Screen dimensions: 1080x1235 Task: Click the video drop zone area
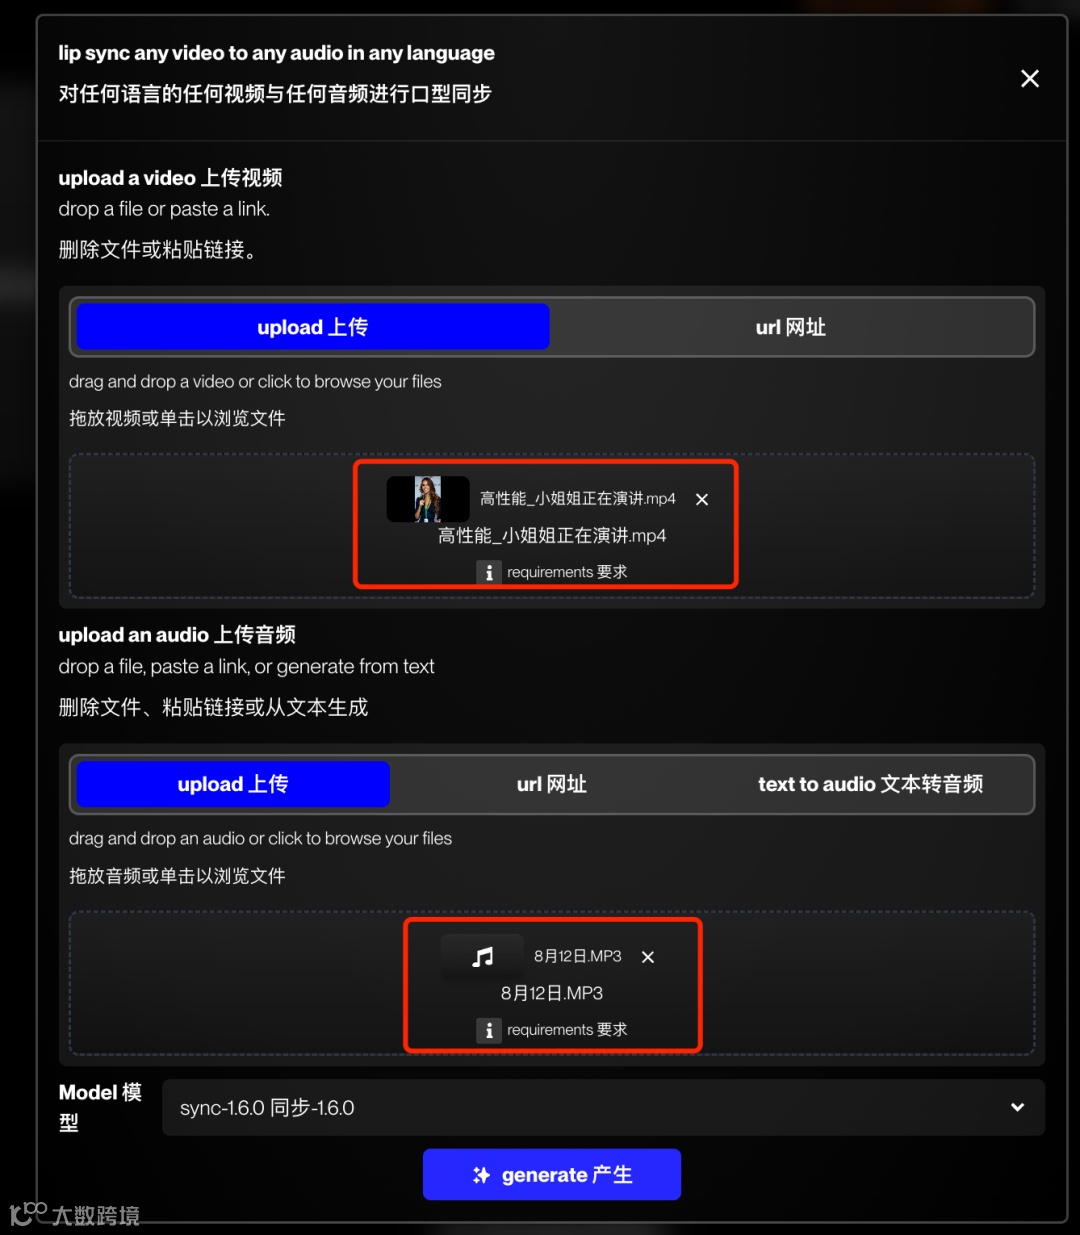pos(552,526)
